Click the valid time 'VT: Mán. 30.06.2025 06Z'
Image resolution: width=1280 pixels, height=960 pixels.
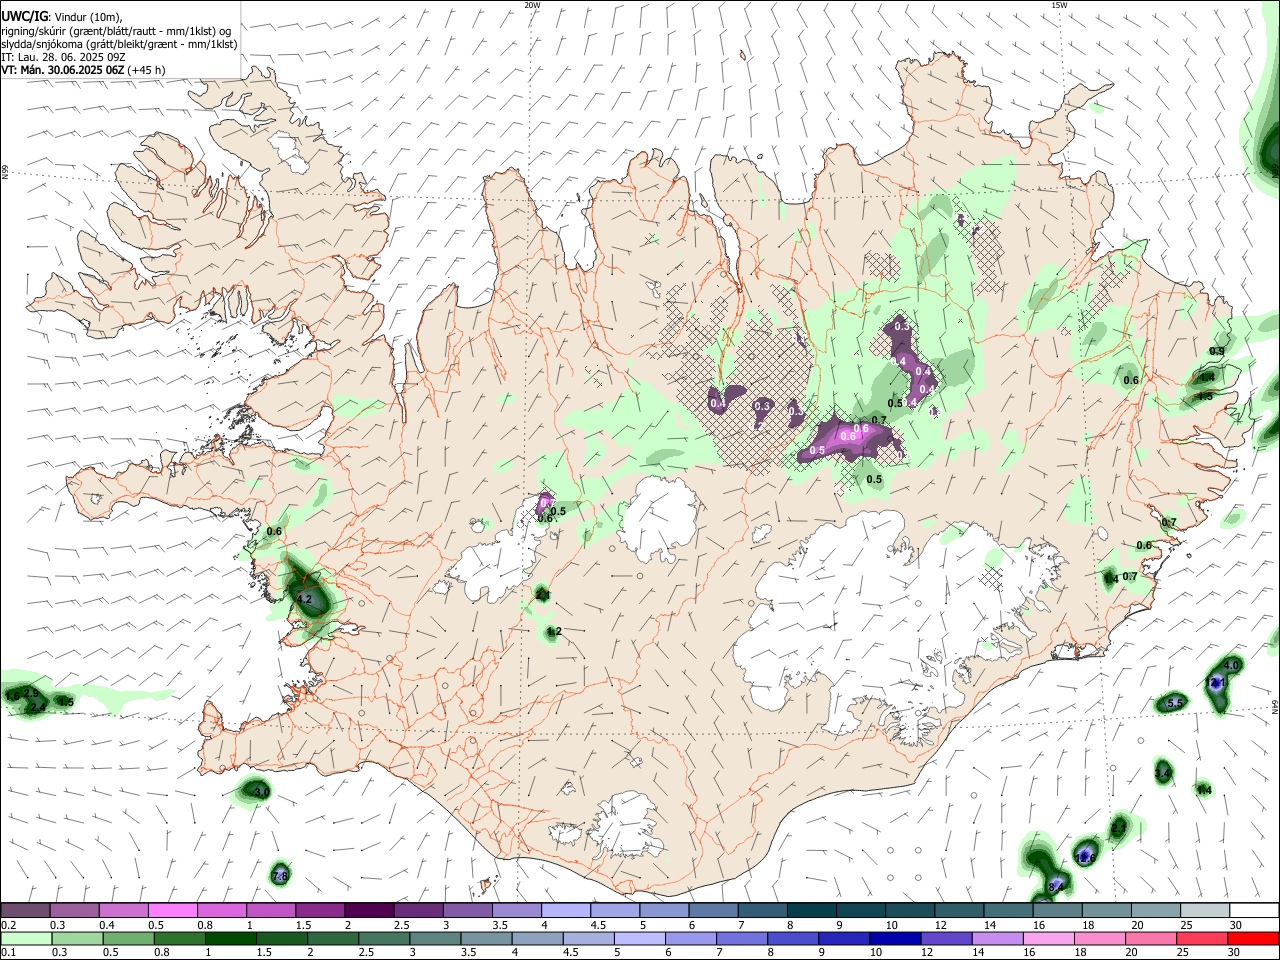coord(63,70)
